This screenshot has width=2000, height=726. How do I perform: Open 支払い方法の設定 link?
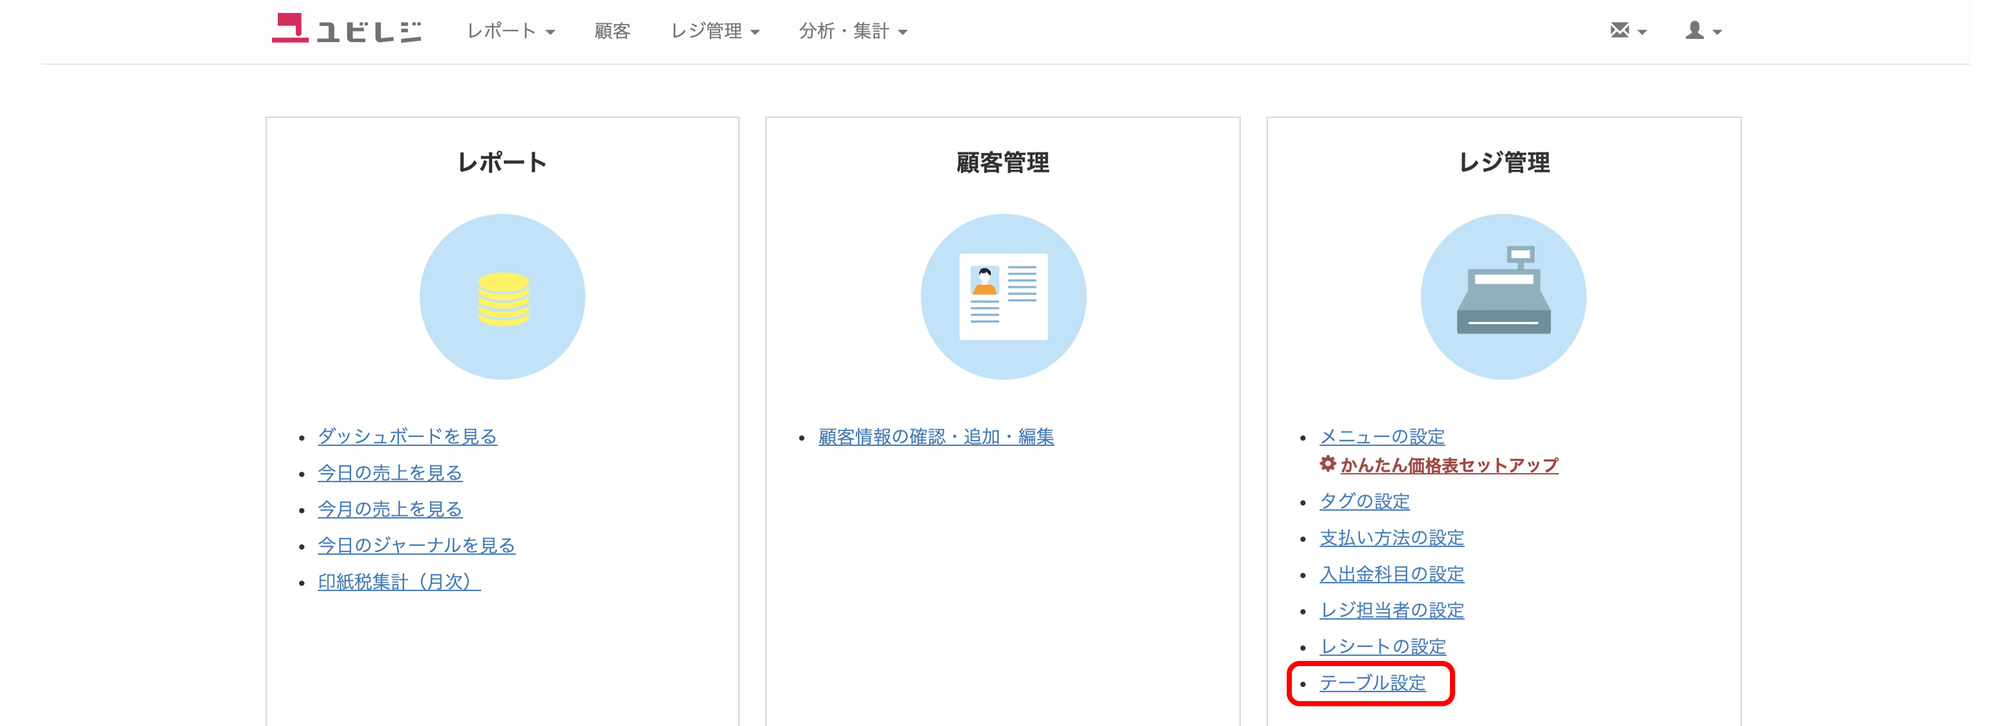tap(1392, 538)
